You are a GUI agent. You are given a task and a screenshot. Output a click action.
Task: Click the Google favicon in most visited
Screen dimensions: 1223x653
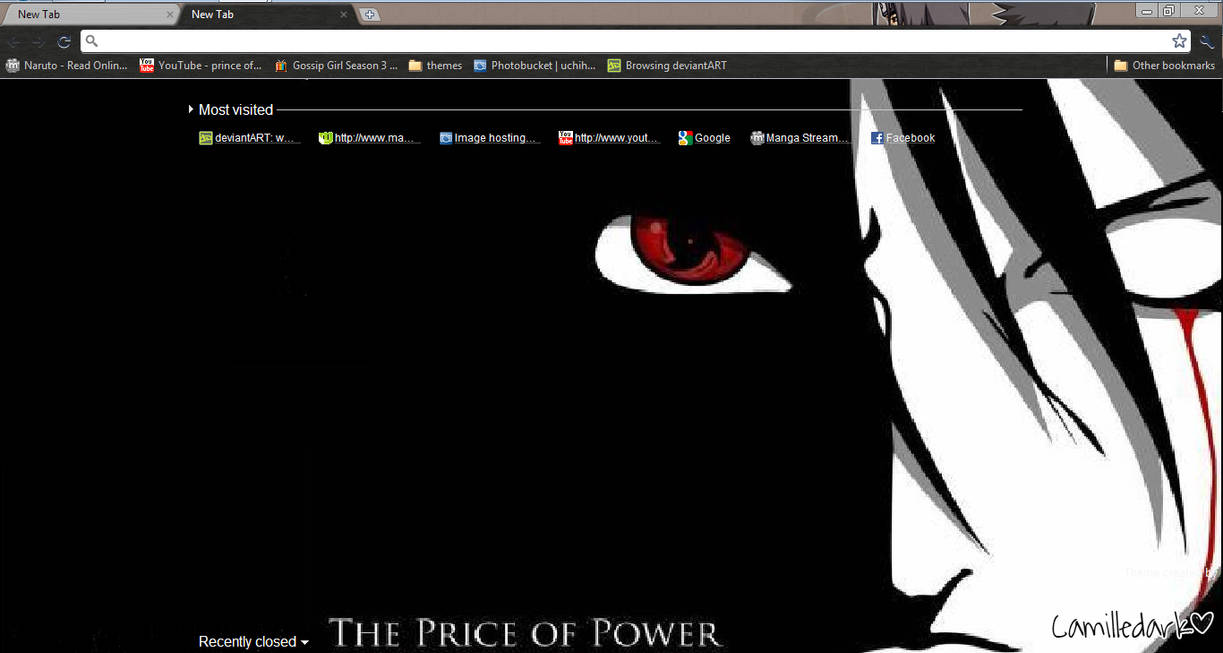(x=685, y=138)
